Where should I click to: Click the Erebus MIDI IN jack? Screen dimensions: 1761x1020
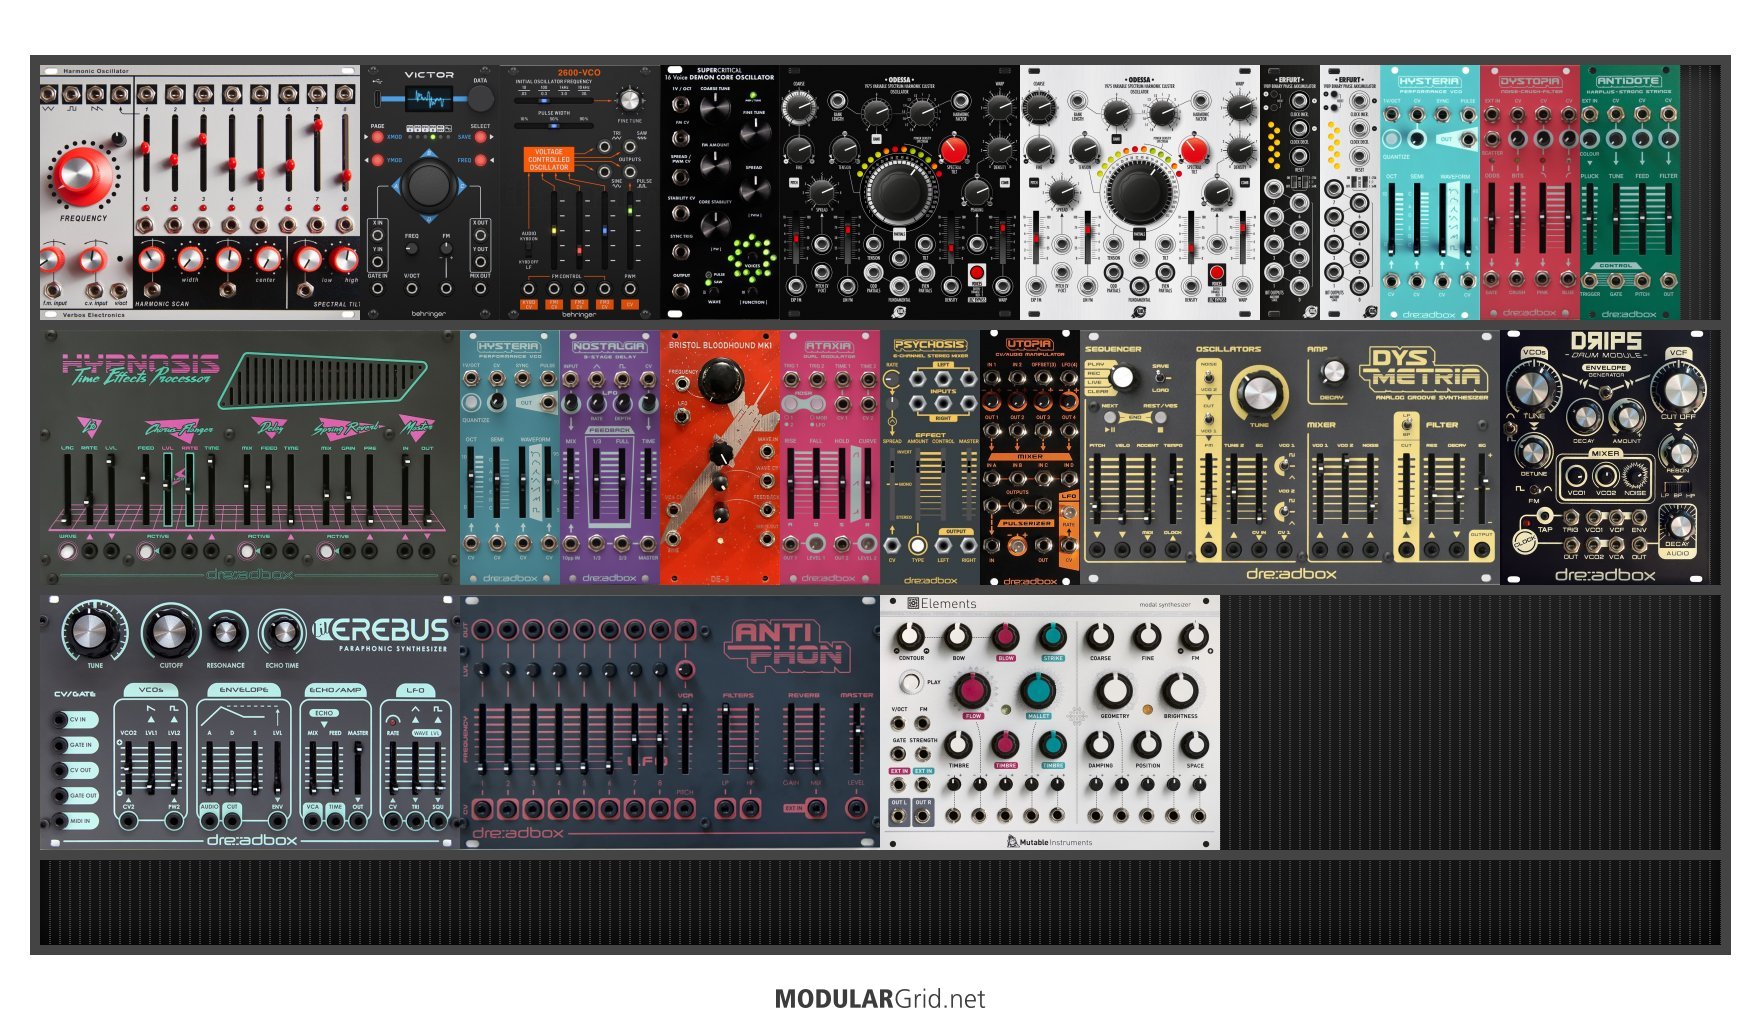click(x=61, y=821)
